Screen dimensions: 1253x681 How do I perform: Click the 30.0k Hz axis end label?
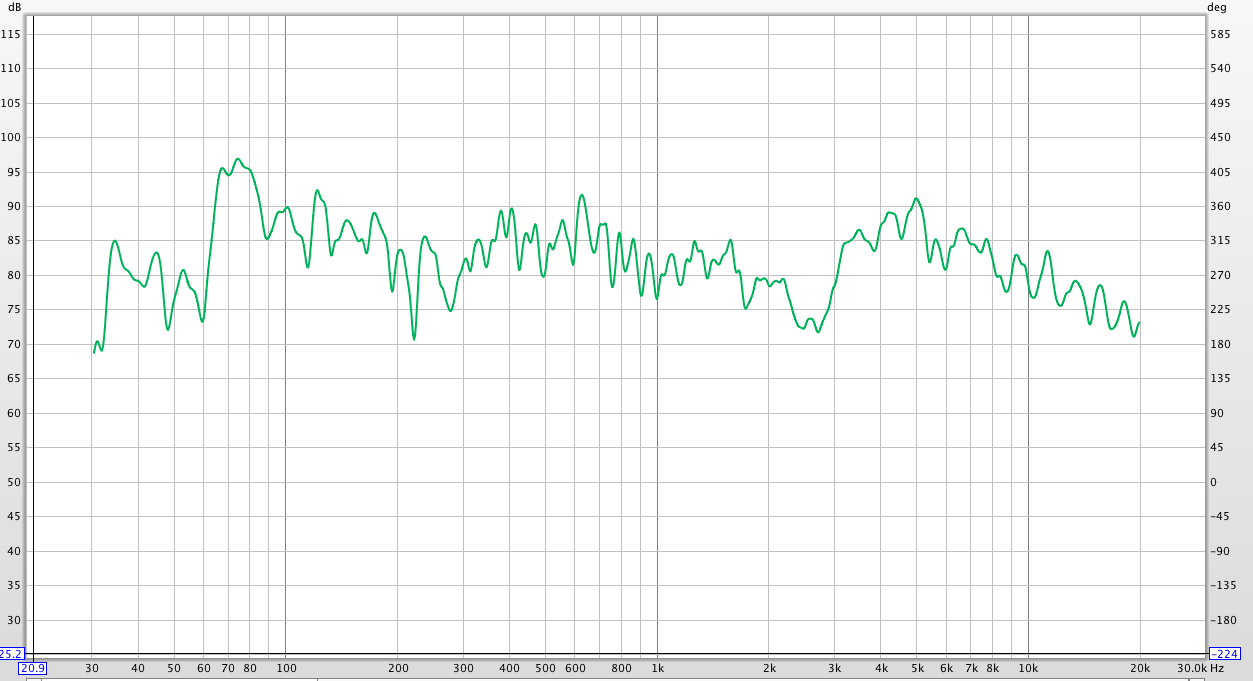coord(1200,668)
